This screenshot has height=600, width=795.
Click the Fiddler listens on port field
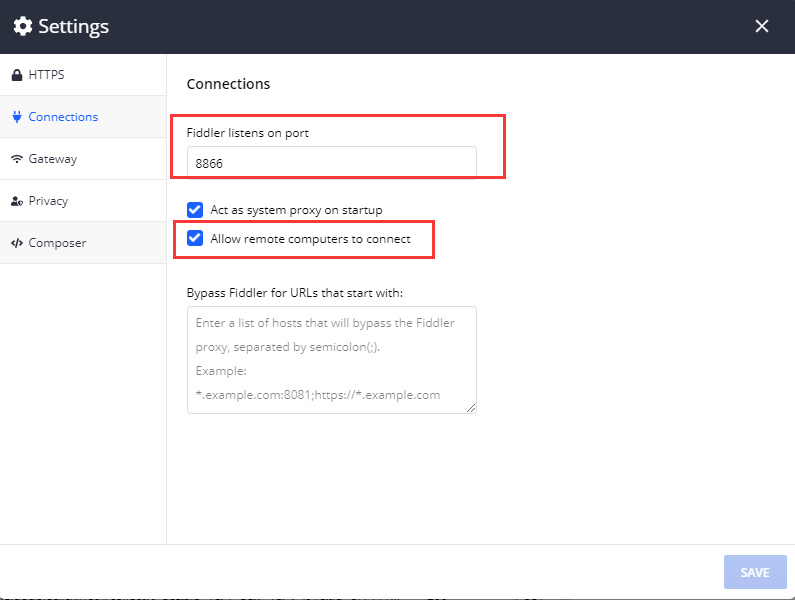click(331, 162)
